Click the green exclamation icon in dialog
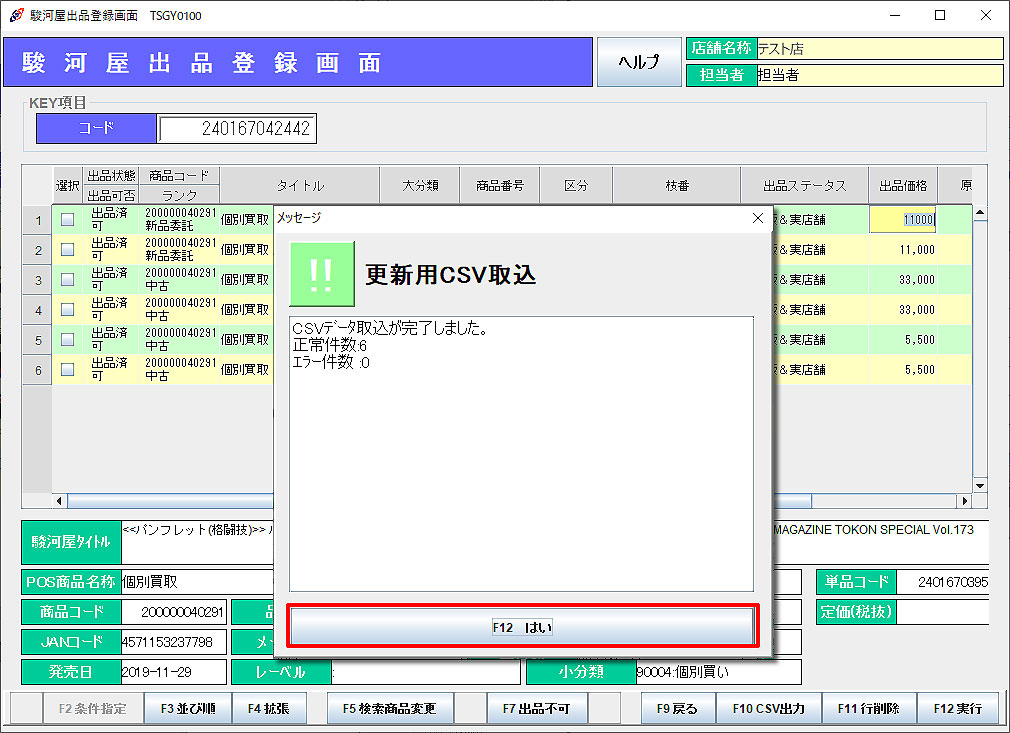 pos(322,274)
